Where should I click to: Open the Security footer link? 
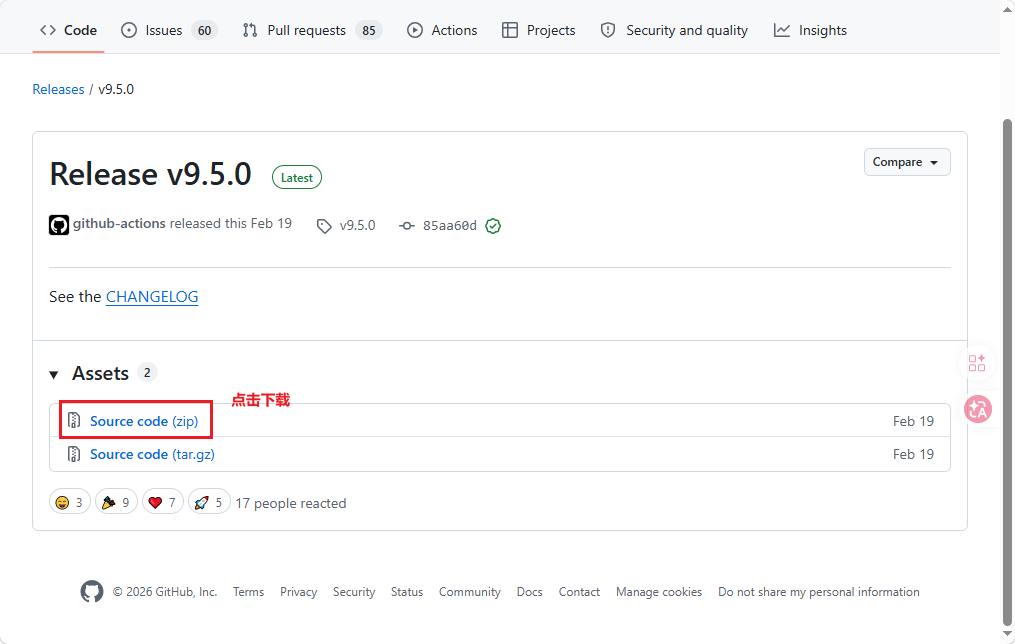click(x=354, y=592)
